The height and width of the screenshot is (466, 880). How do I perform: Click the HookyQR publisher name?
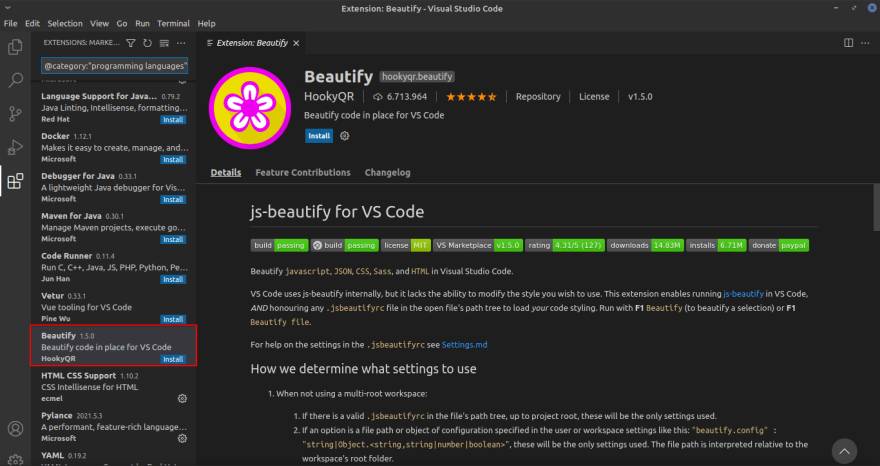329,97
